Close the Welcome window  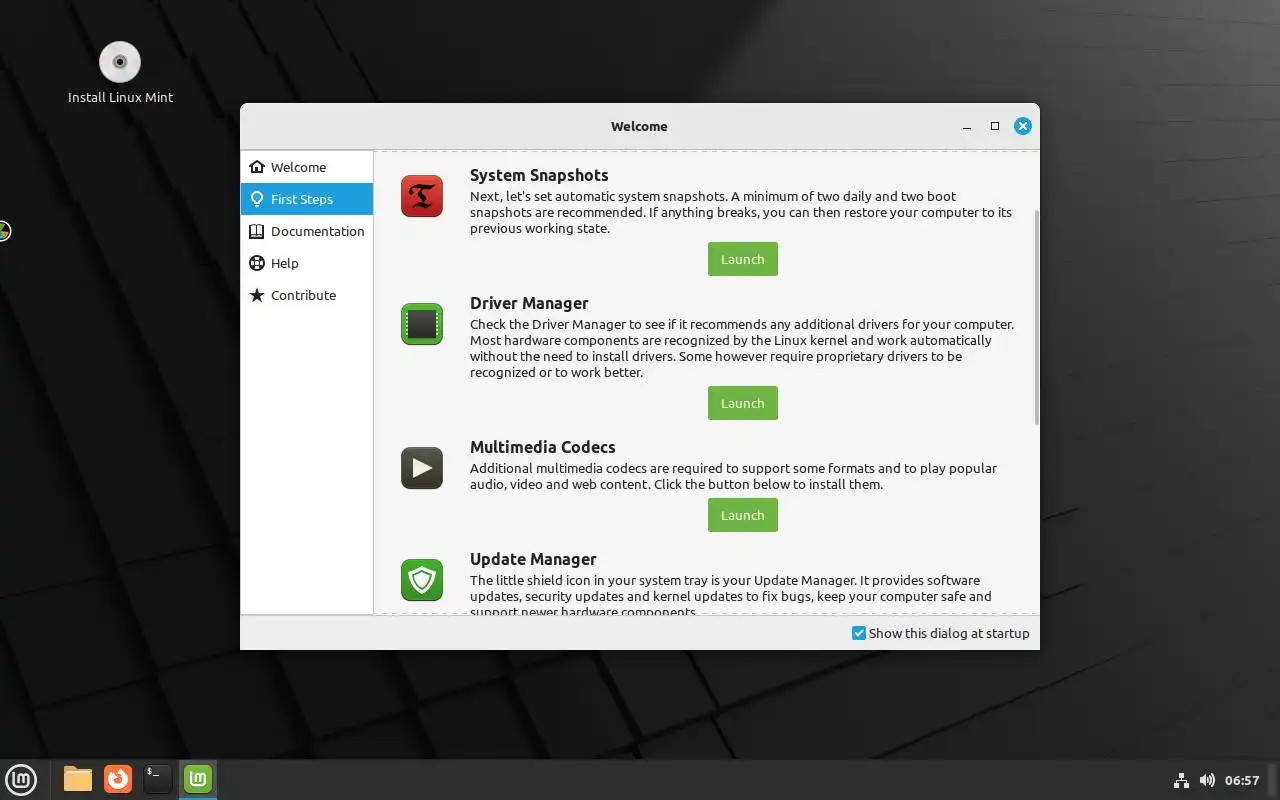pyautogui.click(x=1022, y=126)
